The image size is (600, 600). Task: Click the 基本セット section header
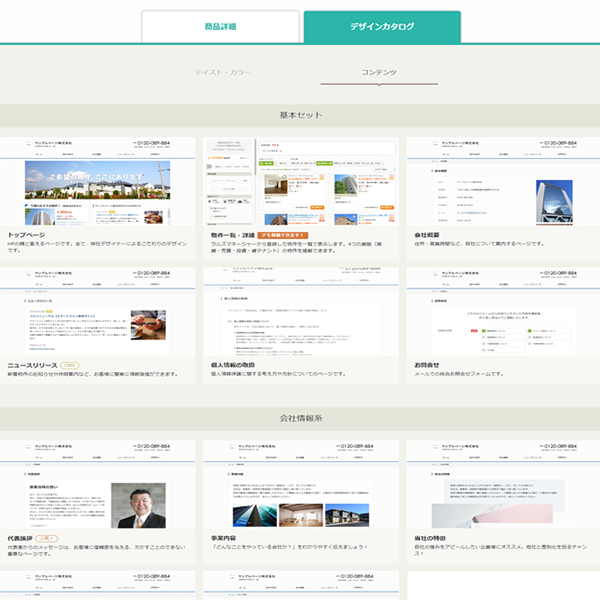pos(300,115)
